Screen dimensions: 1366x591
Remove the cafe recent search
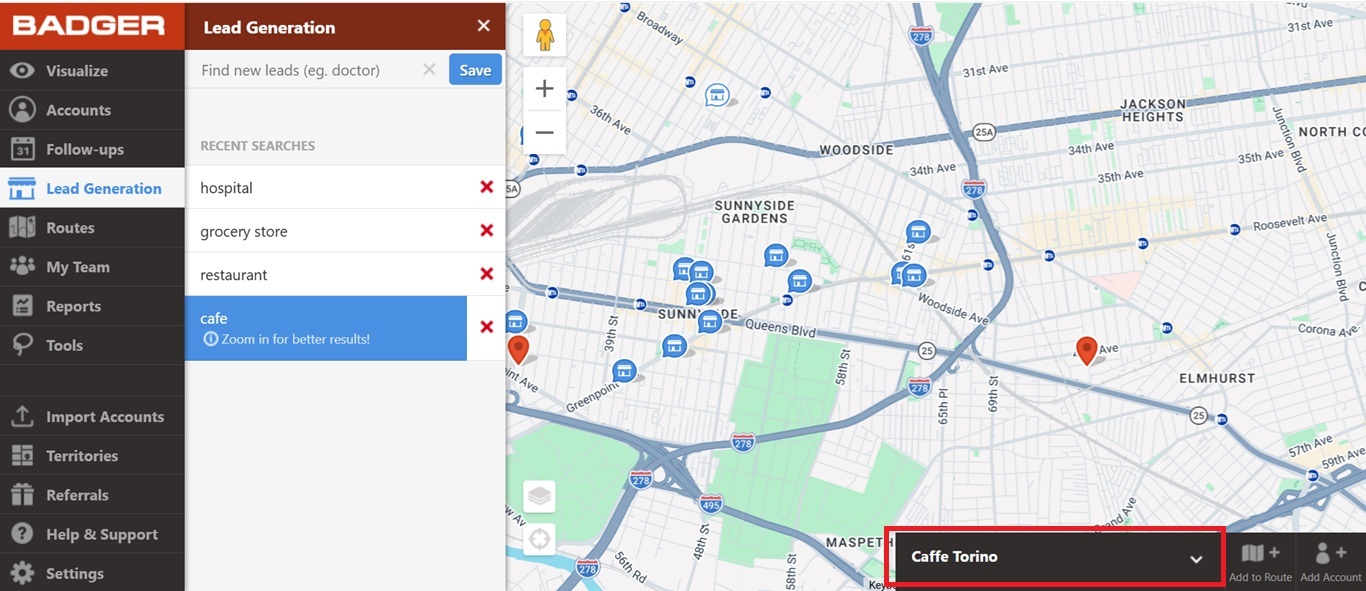(x=487, y=327)
